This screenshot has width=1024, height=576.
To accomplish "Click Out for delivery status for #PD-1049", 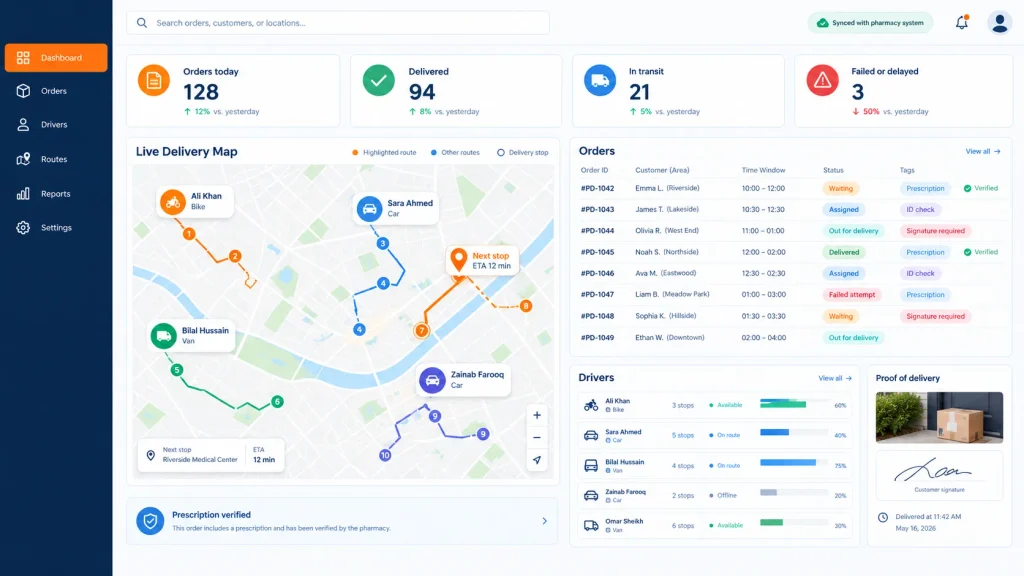I will click(854, 338).
